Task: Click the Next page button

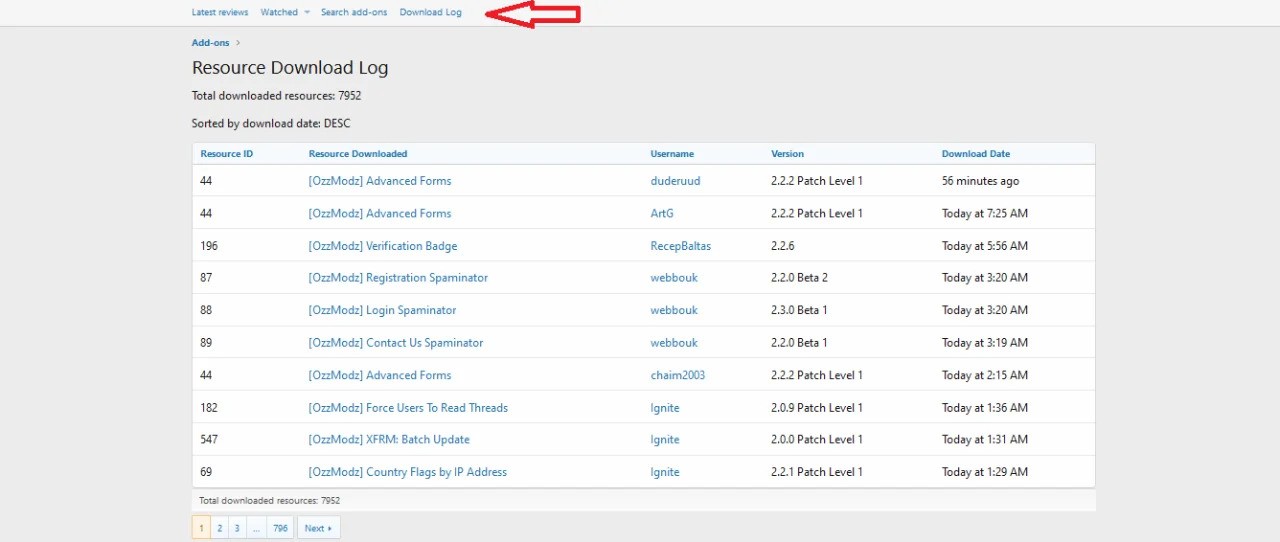Action: coord(318,528)
